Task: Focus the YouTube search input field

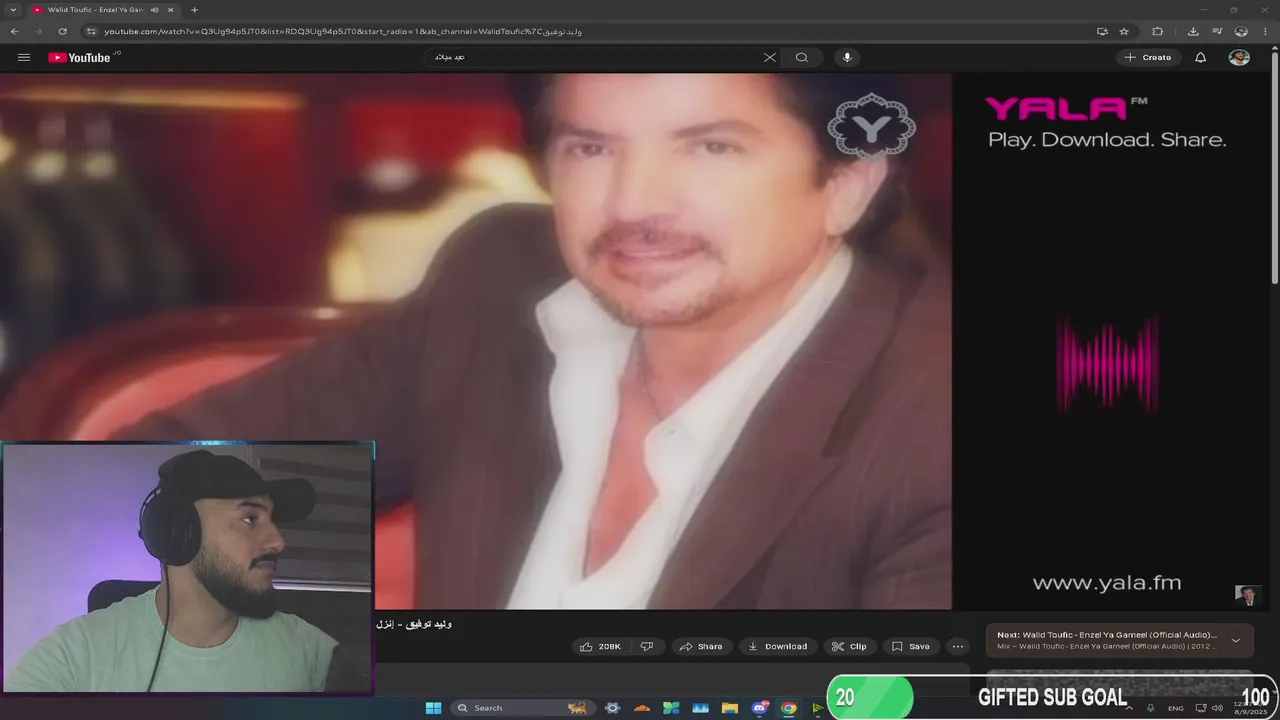Action: pos(595,57)
